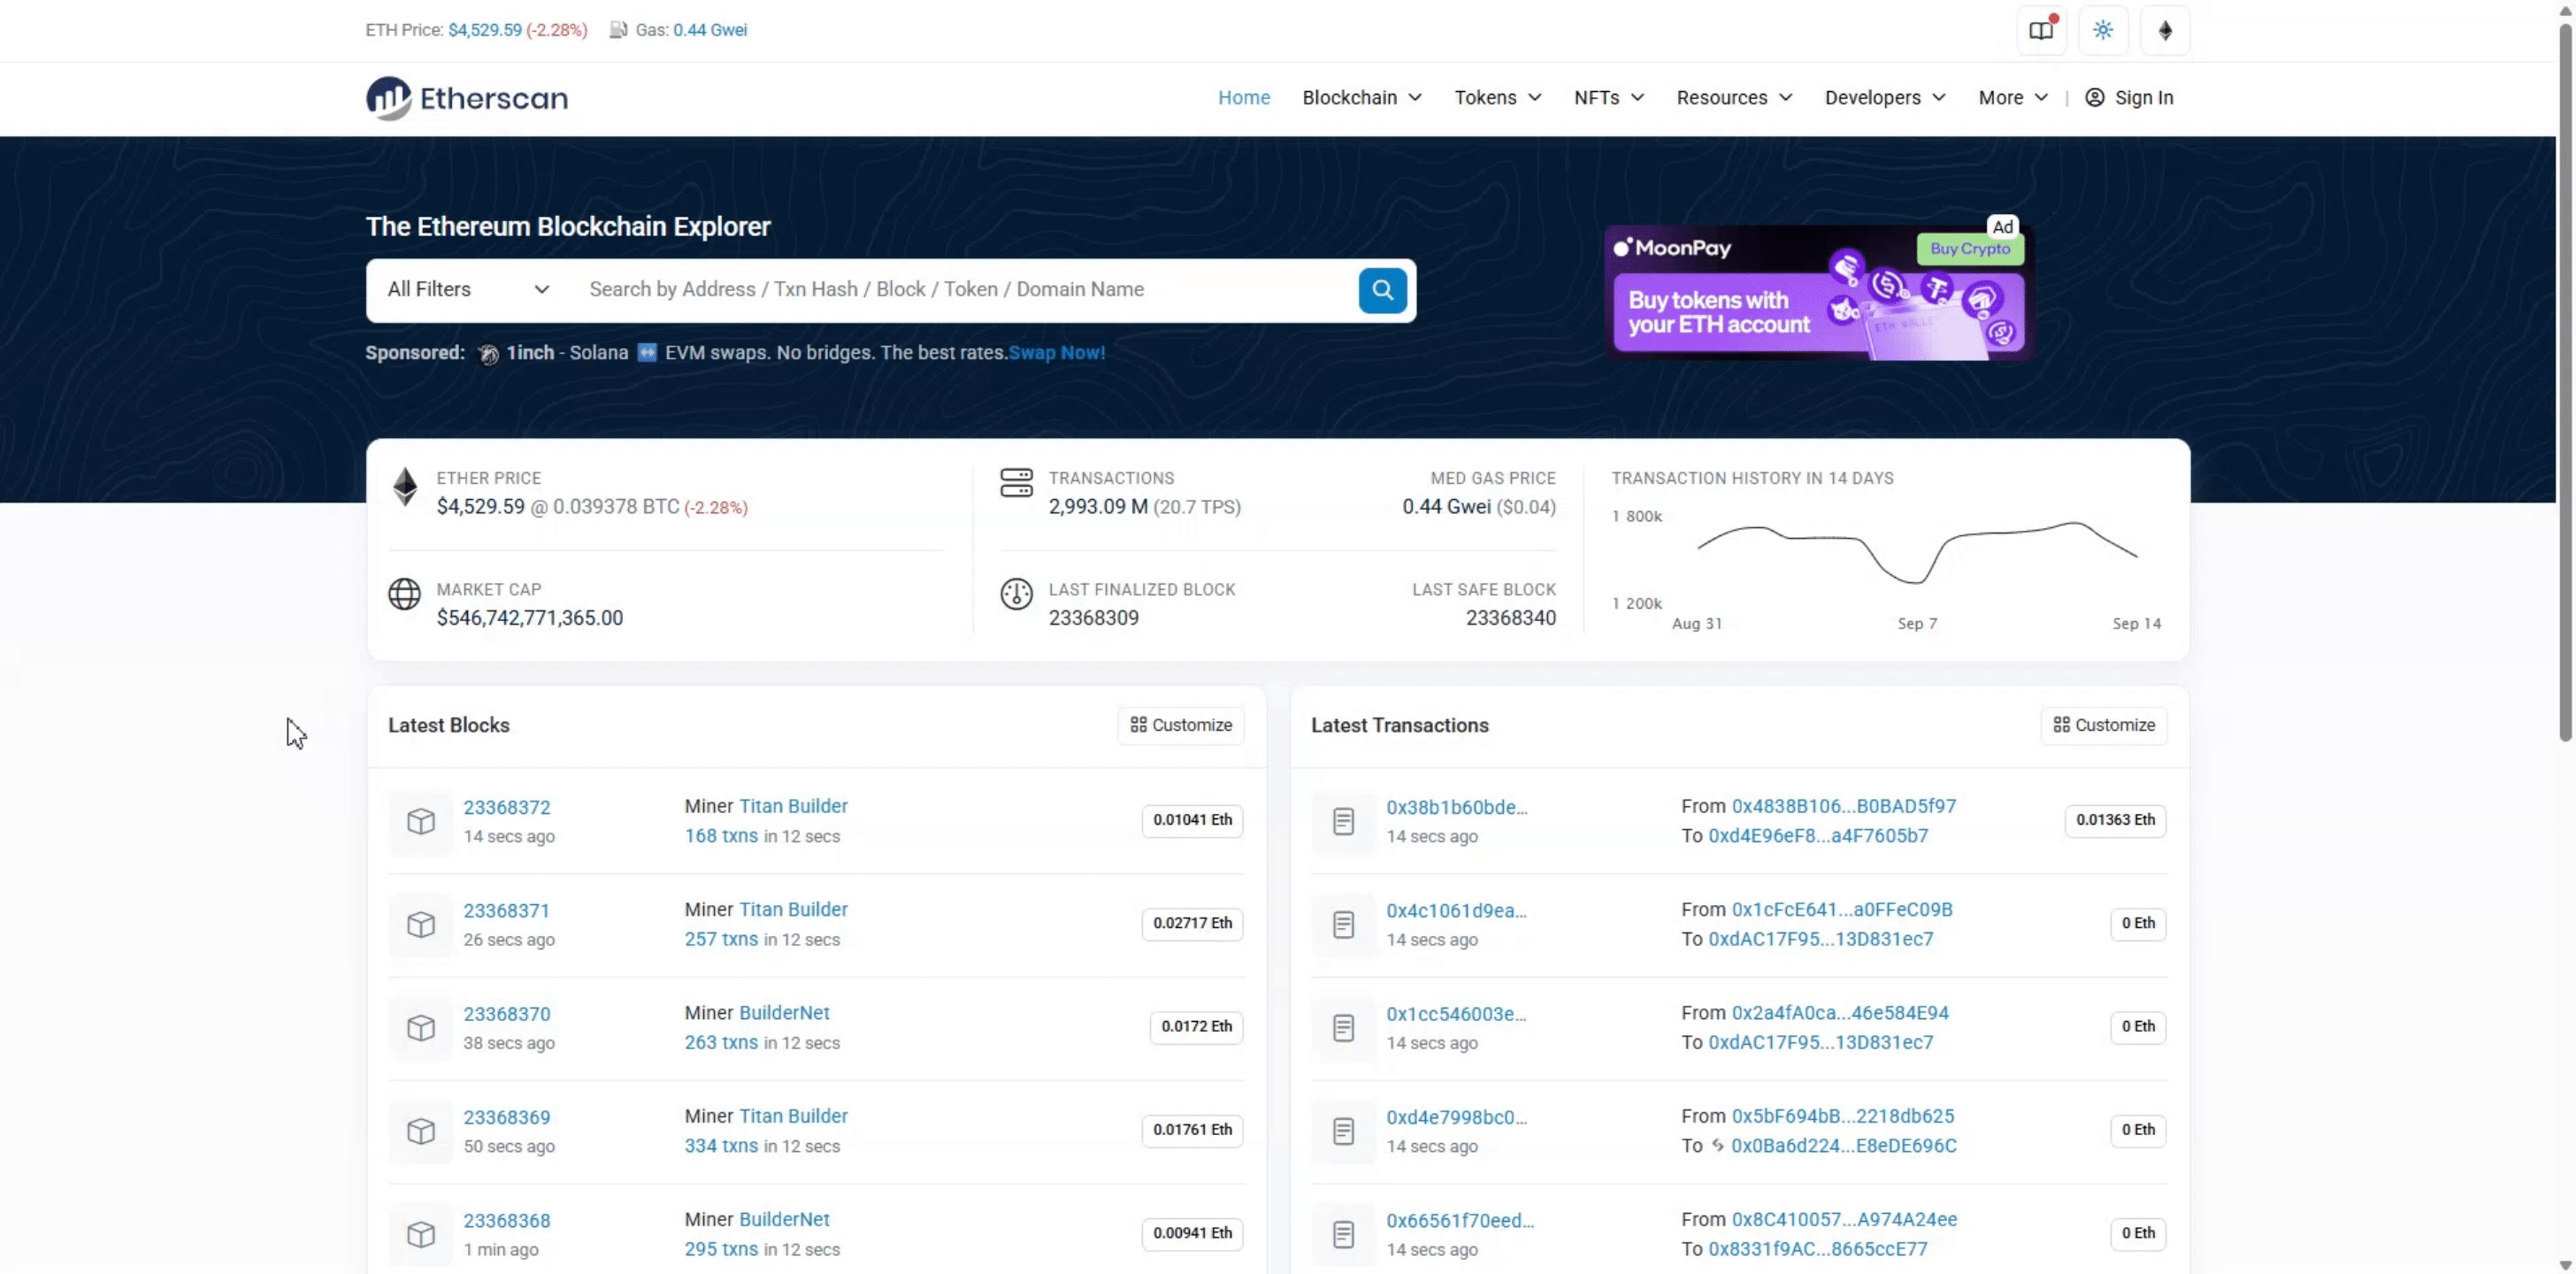
Task: Expand the Blockchain menu
Action: 1361,98
